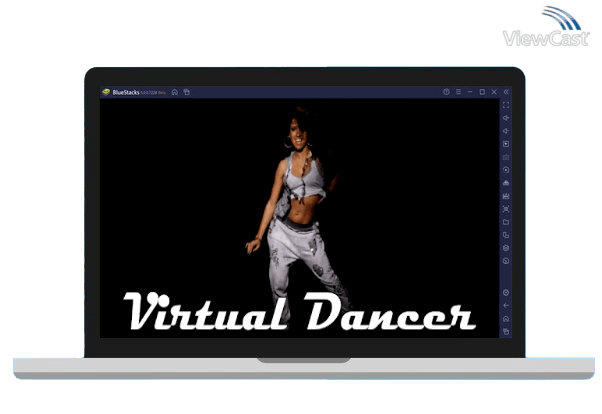Go back using the left arrow icon

click(506, 306)
